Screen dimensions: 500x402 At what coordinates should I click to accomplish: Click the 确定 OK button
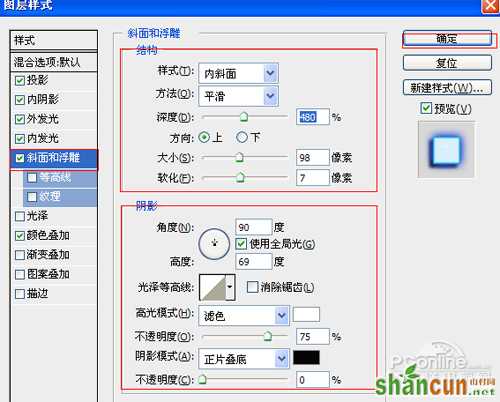tap(447, 39)
